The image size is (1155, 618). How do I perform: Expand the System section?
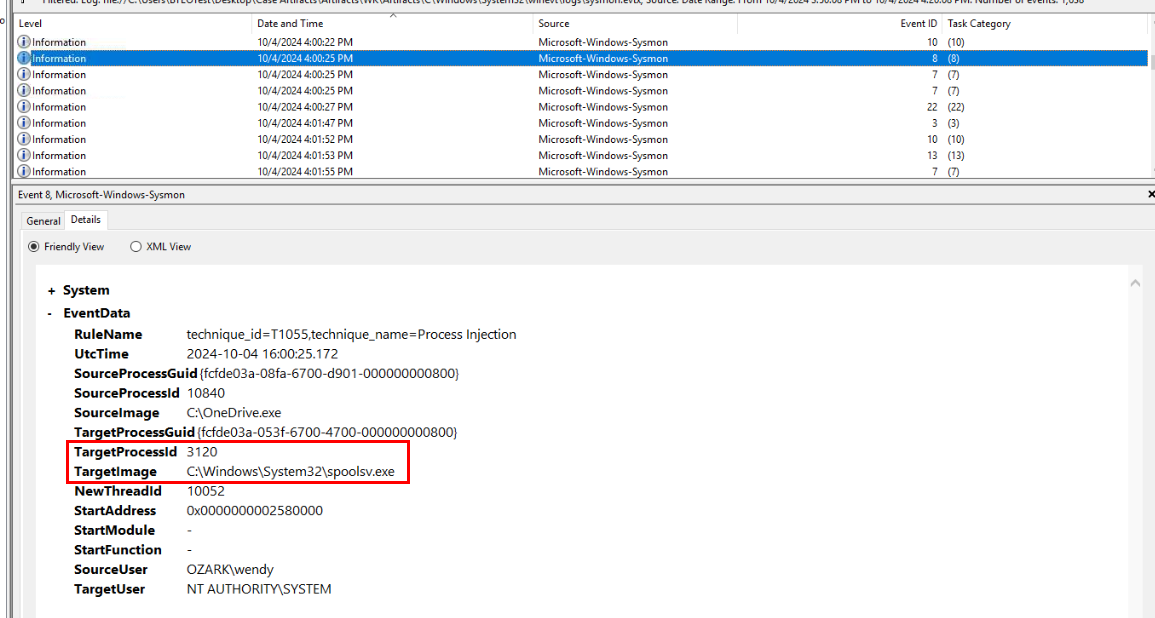tap(51, 291)
